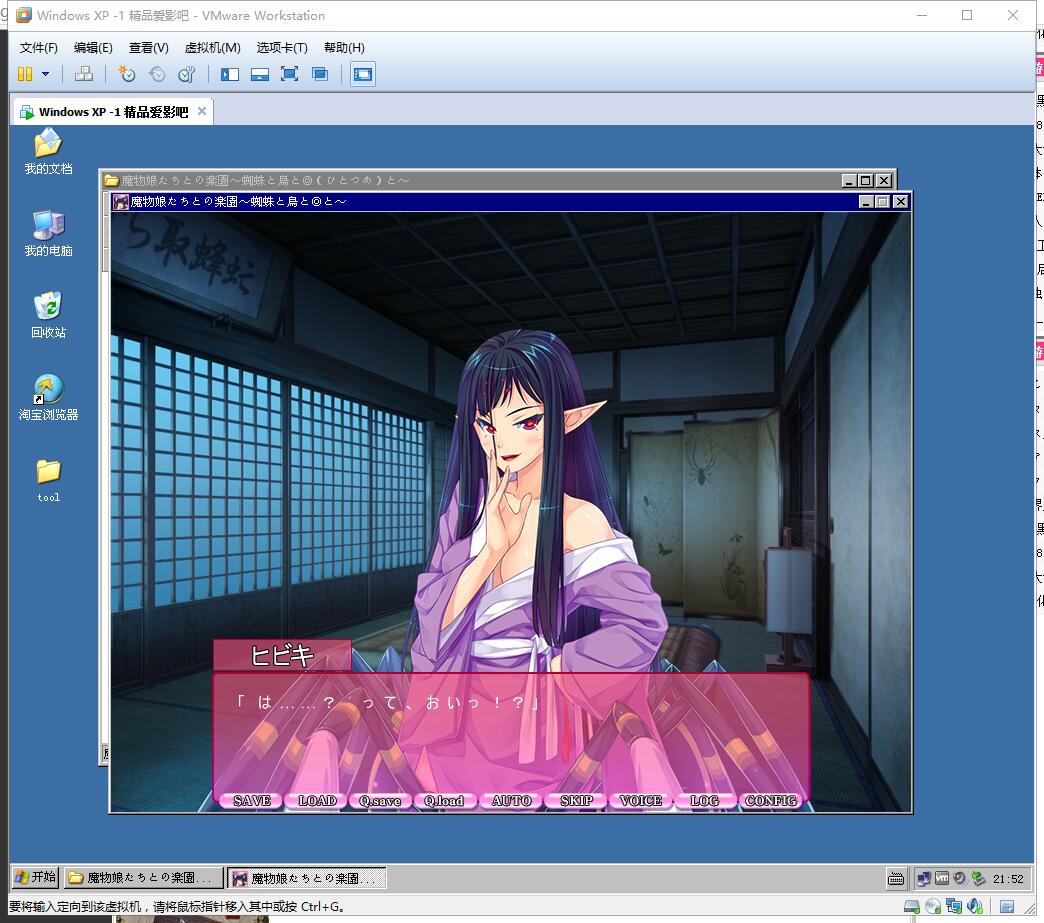The height and width of the screenshot is (923, 1044).
Task: Open the 选项卡(T) menu
Action: tap(281, 47)
